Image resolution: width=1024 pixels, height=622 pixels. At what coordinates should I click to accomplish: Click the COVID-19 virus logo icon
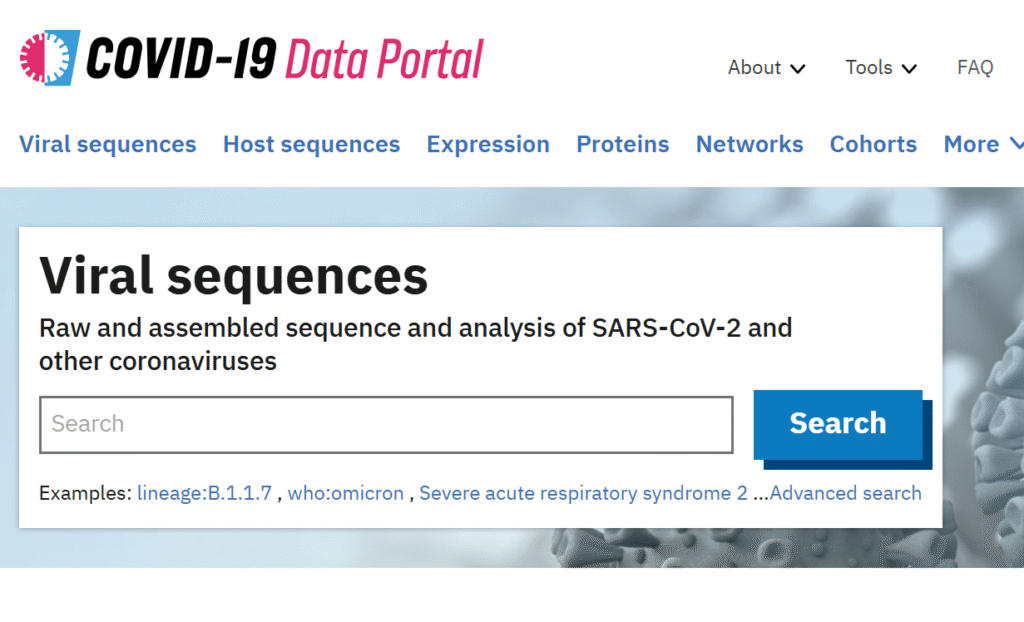pos(49,58)
